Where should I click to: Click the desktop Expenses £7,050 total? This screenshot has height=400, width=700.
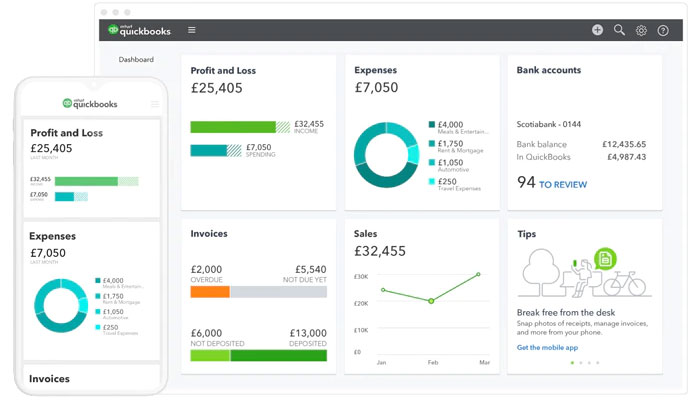click(376, 88)
